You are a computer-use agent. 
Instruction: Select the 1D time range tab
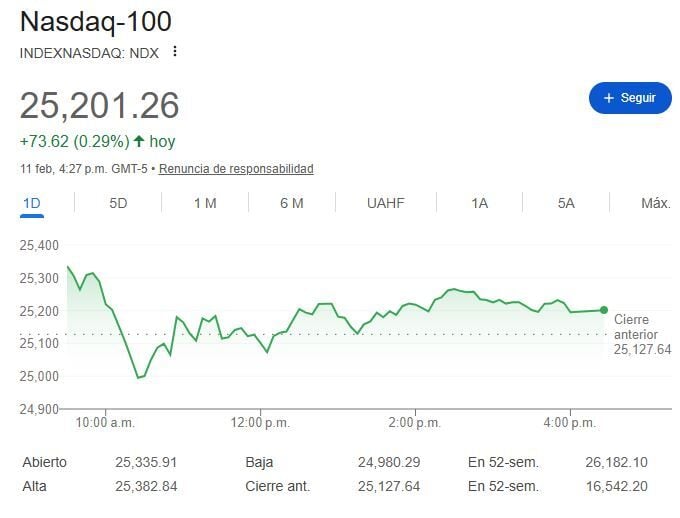coord(32,203)
